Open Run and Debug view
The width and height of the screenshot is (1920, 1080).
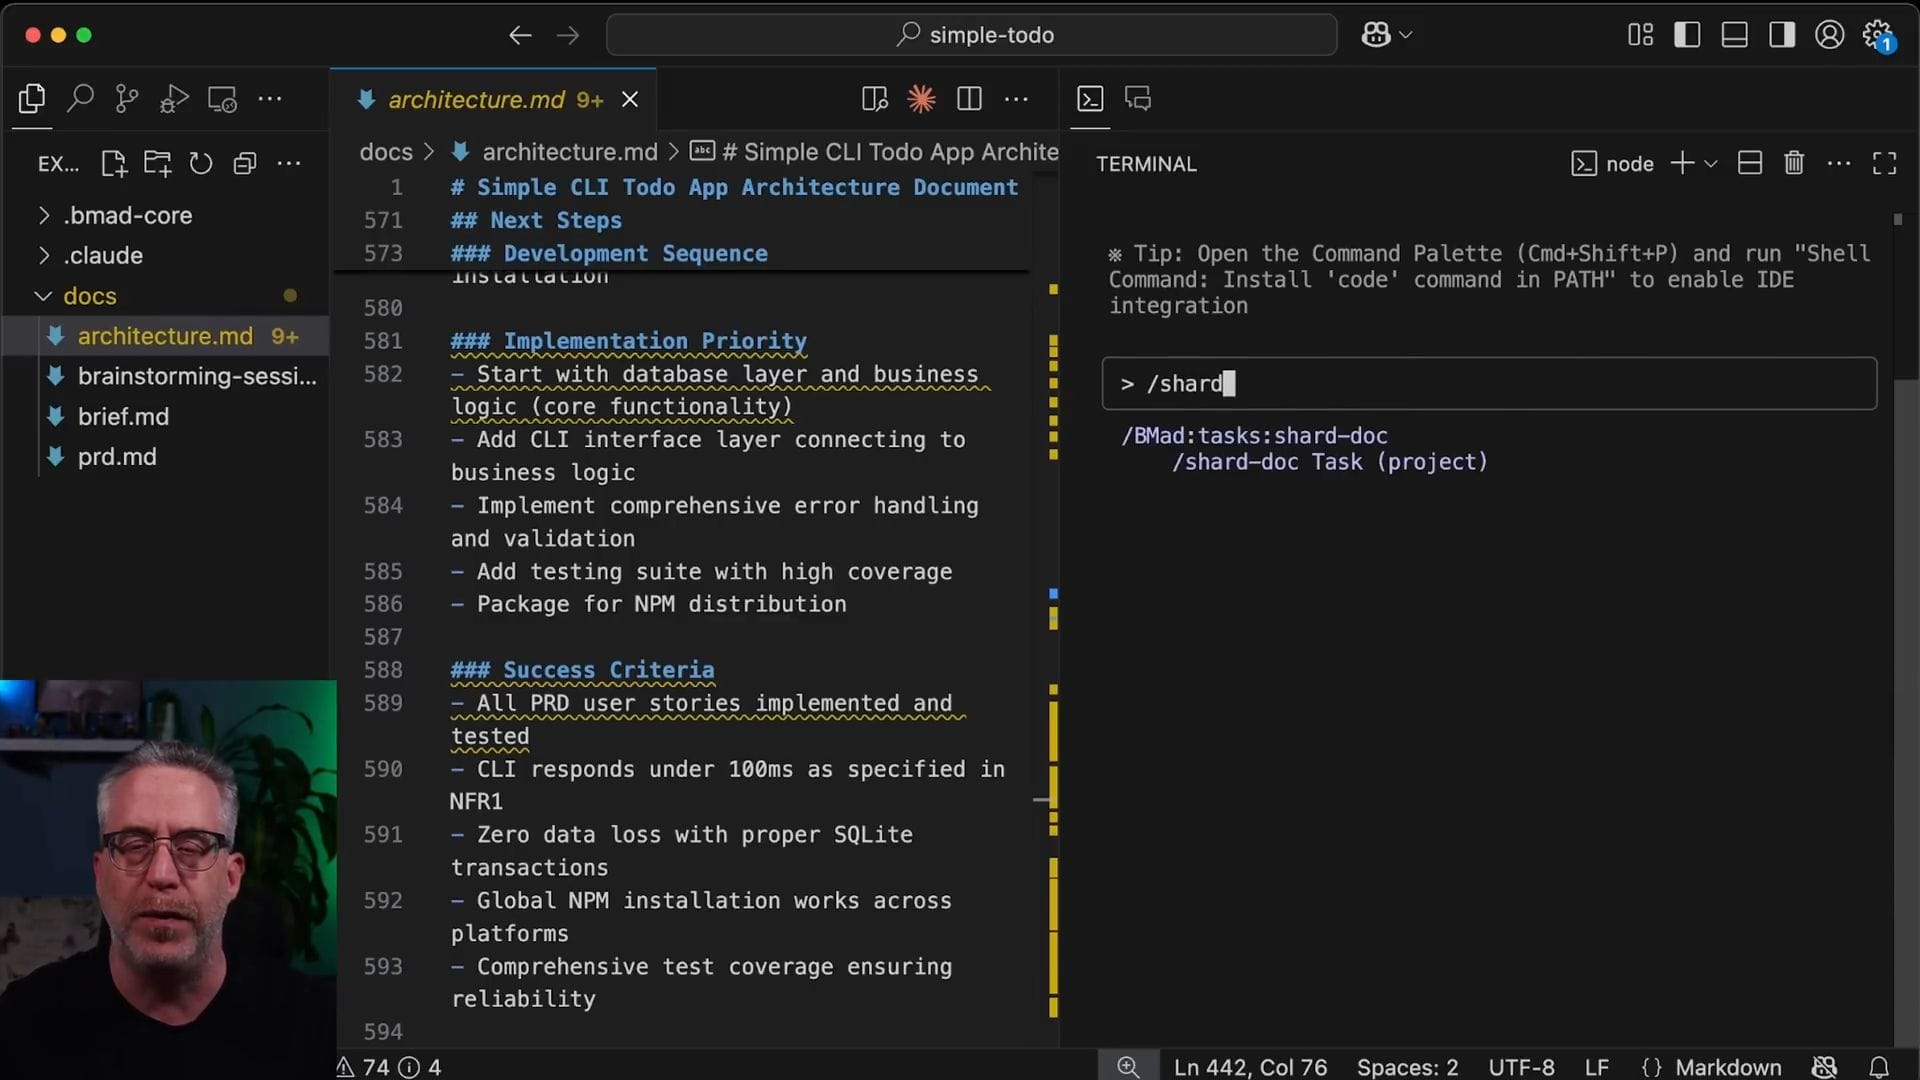174,99
